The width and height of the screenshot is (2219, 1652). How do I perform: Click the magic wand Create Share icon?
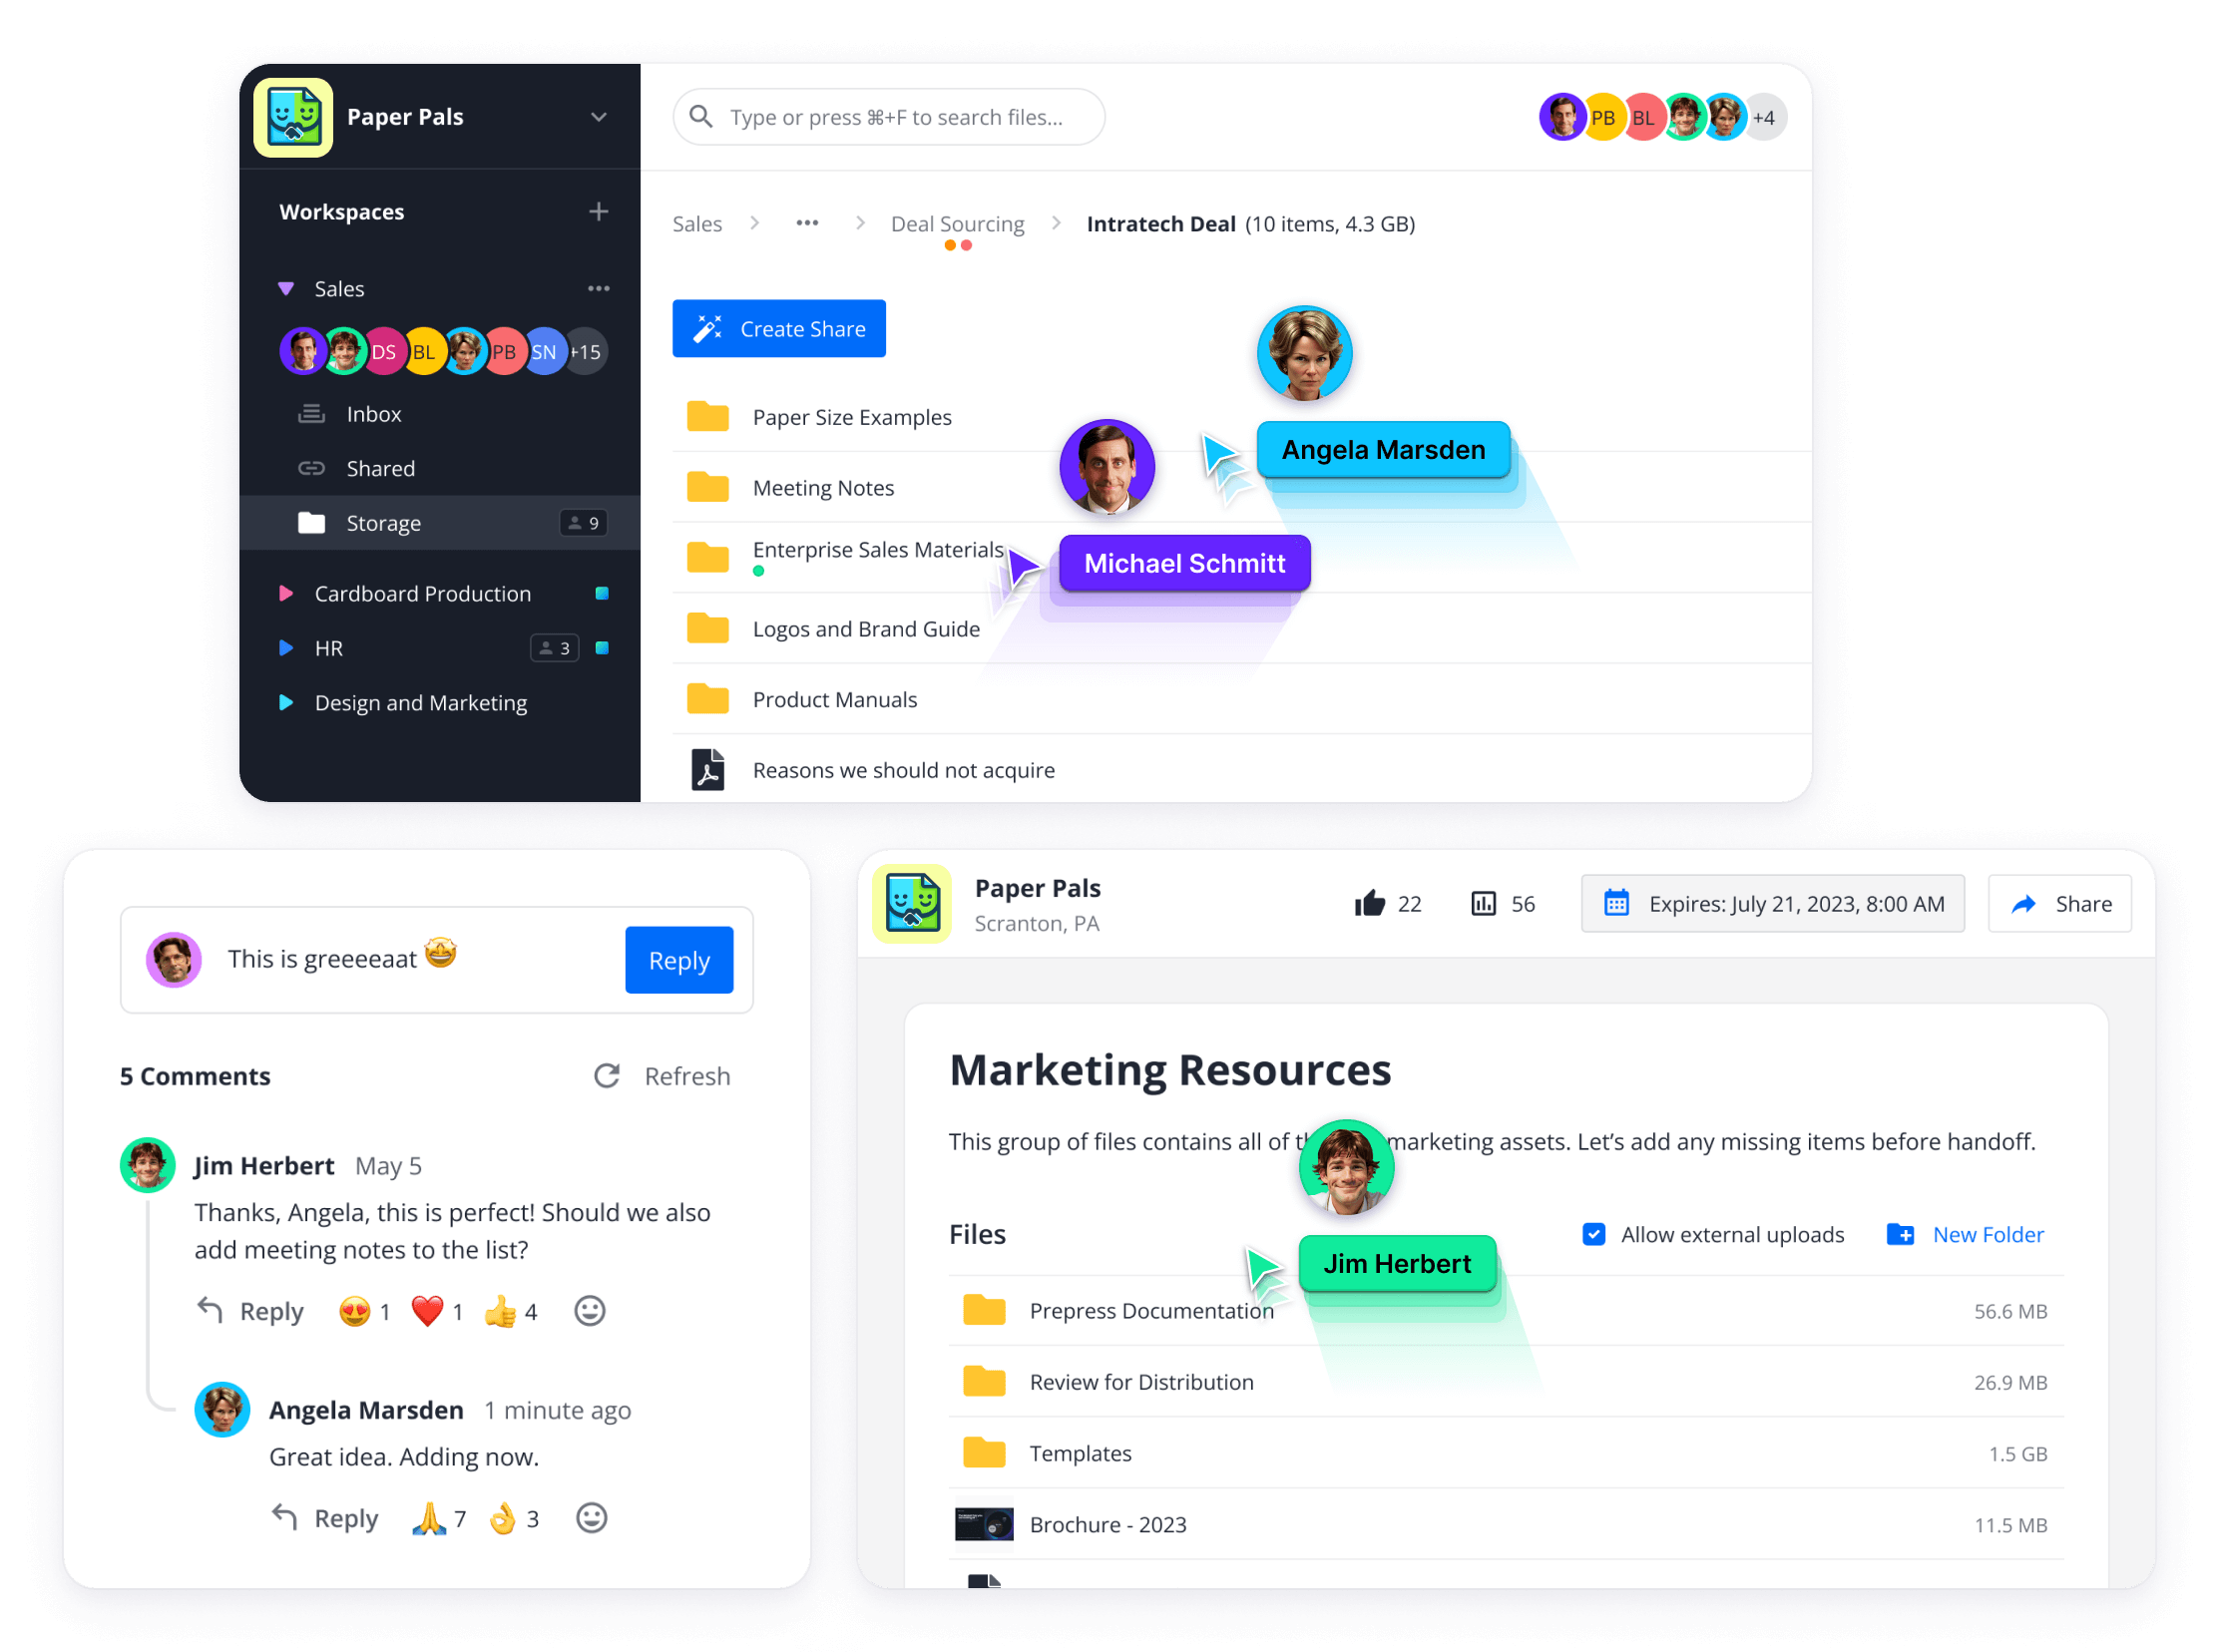(x=706, y=328)
